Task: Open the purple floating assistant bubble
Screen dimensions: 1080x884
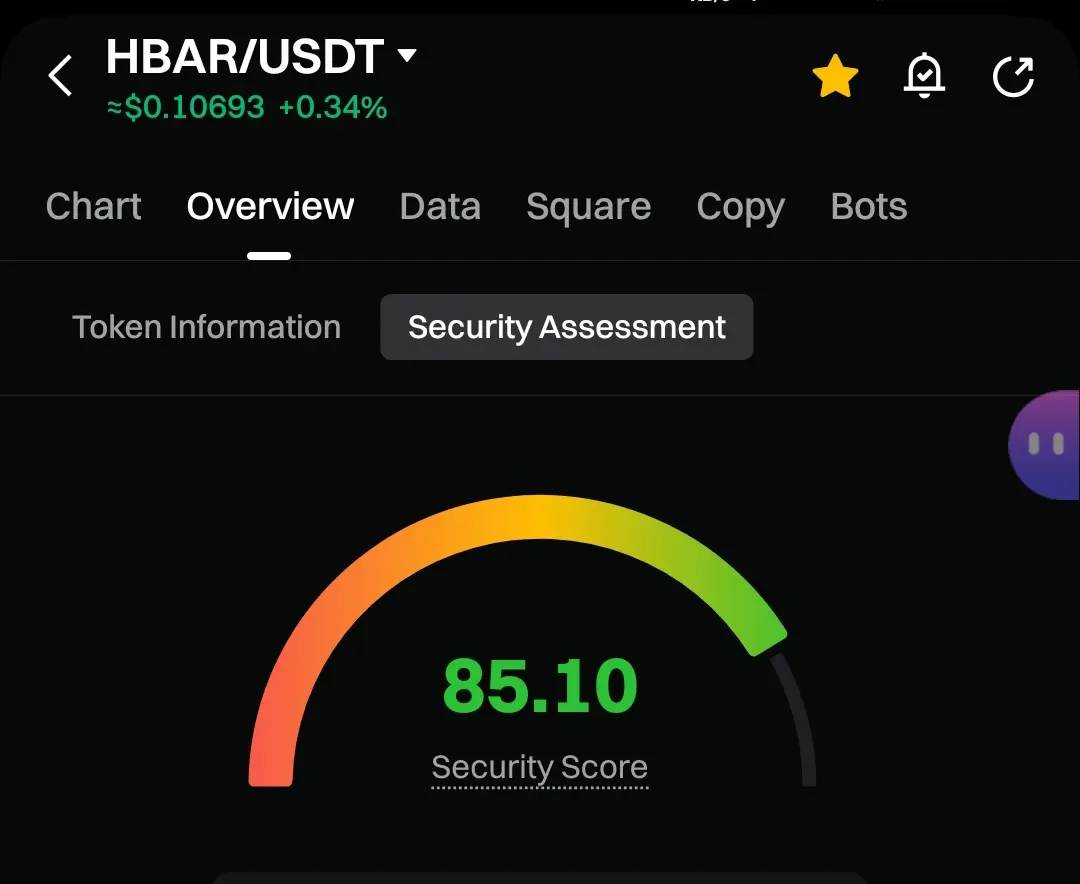Action: (1044, 444)
